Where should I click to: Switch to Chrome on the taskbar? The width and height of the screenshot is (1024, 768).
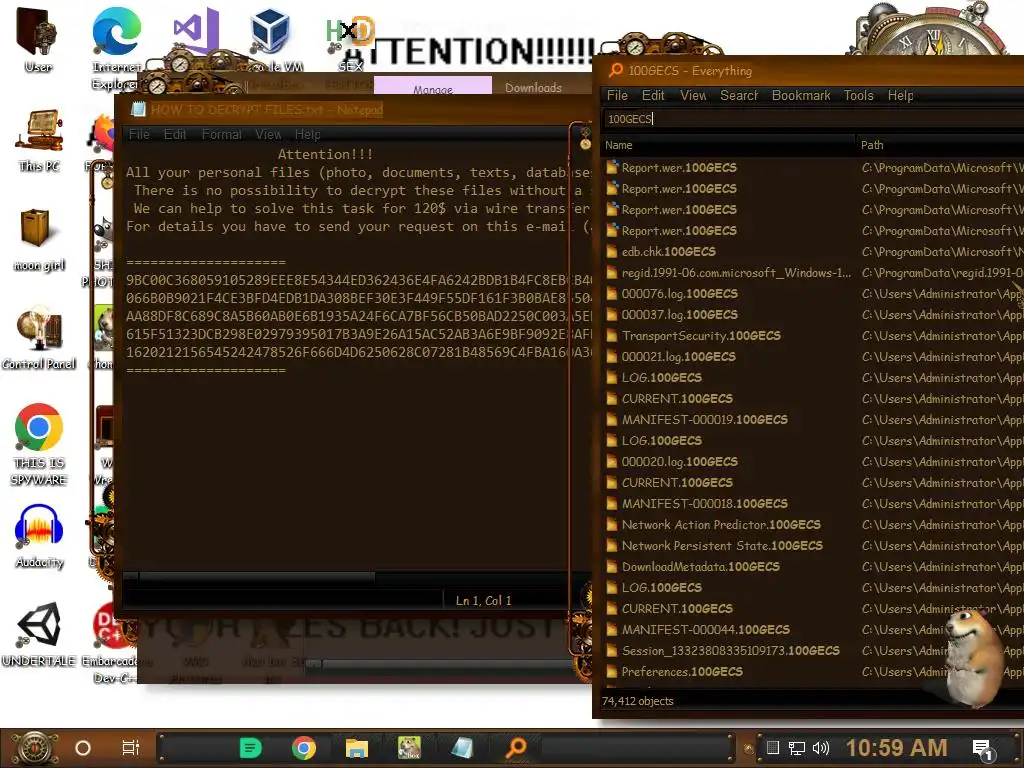click(304, 748)
